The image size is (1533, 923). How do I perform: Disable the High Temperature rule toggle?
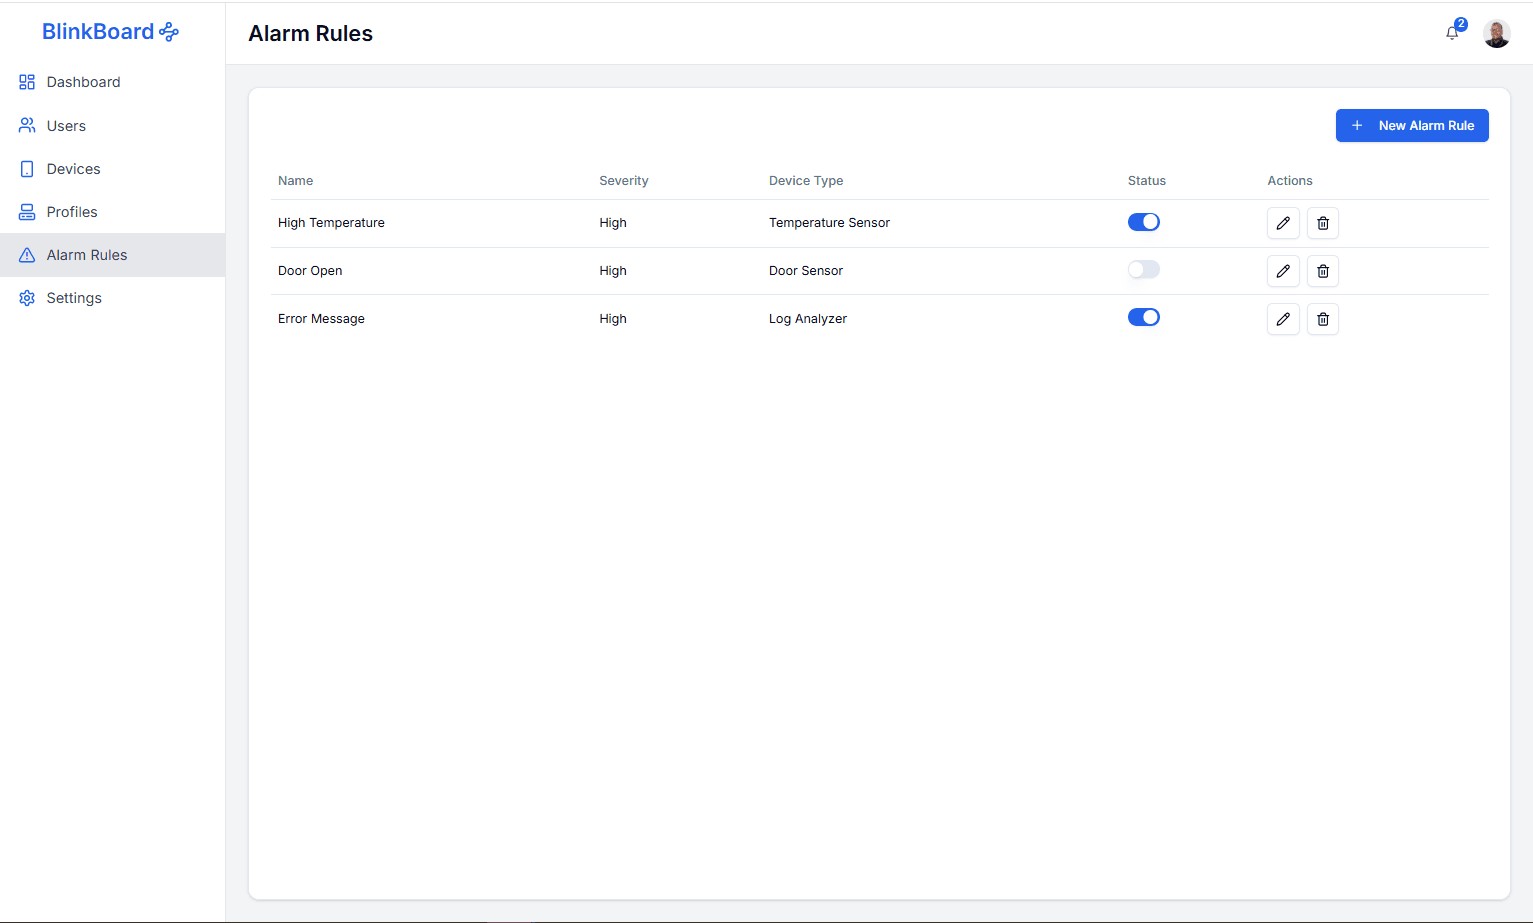[1144, 222]
